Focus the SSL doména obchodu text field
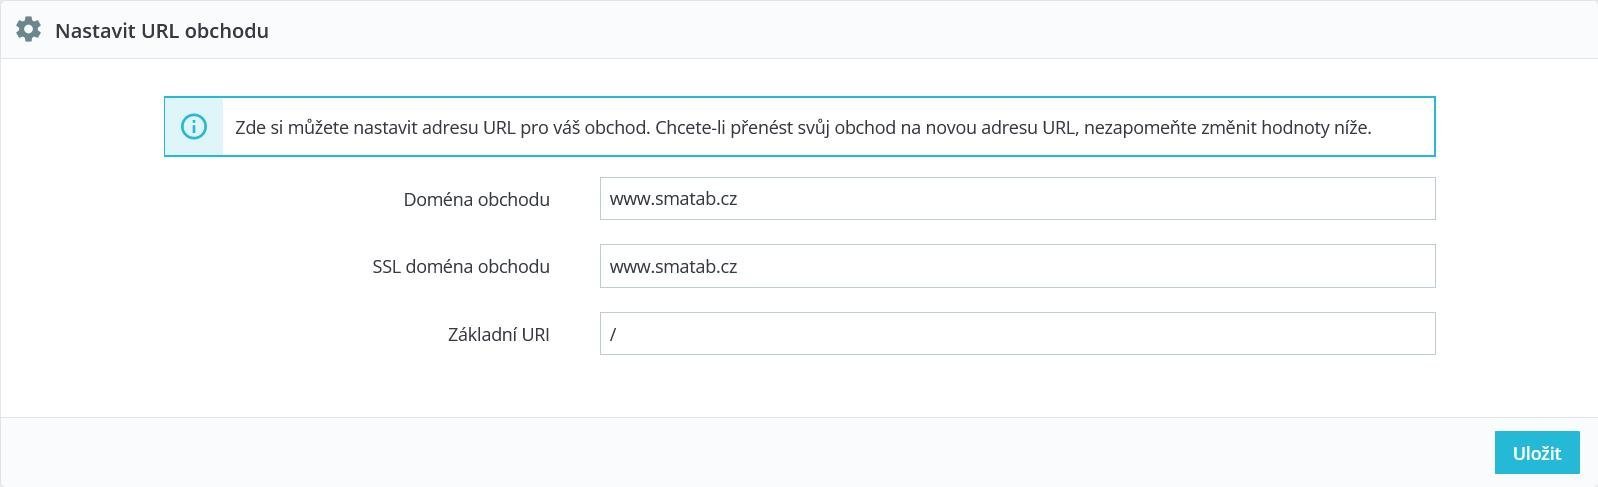 coord(1016,267)
